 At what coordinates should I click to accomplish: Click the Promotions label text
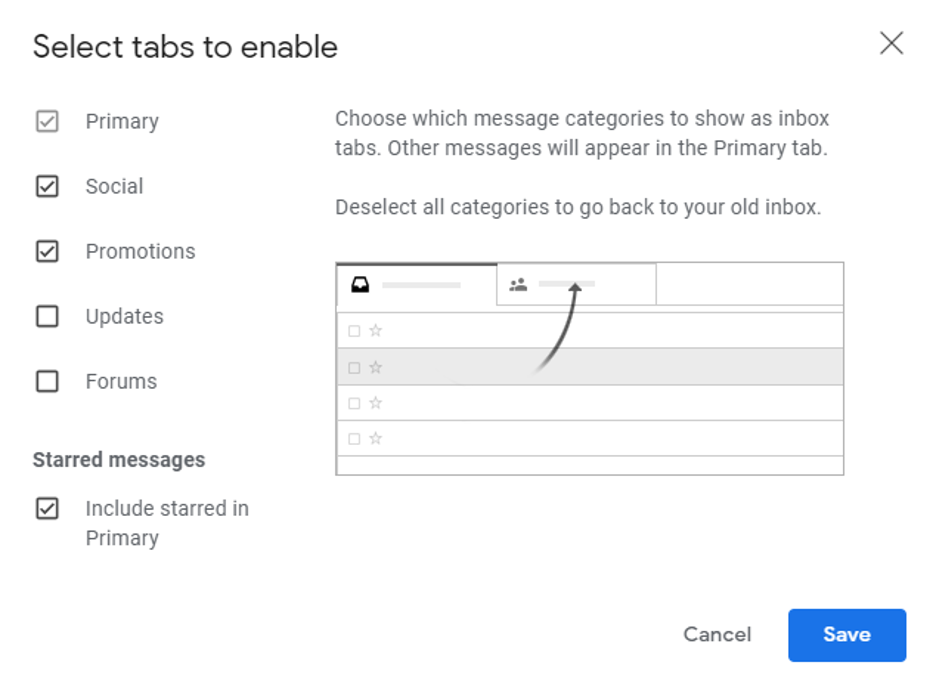(140, 251)
